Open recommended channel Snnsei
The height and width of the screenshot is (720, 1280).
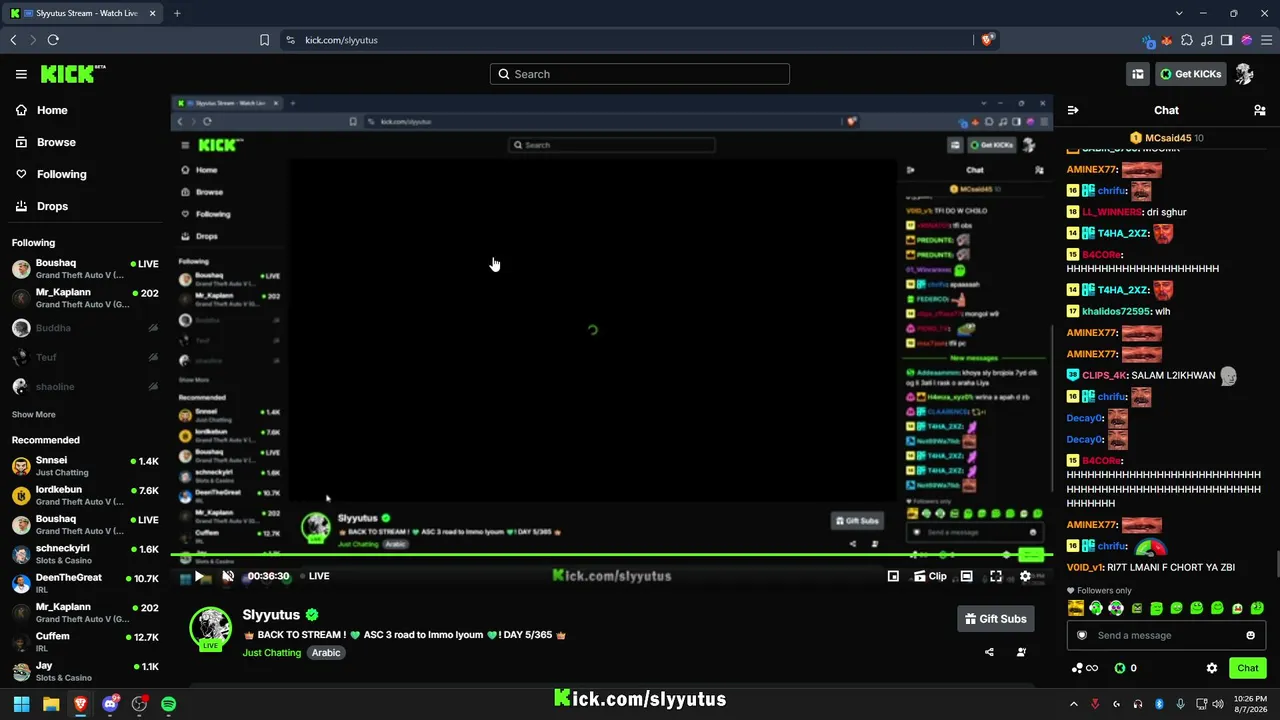click(85, 466)
